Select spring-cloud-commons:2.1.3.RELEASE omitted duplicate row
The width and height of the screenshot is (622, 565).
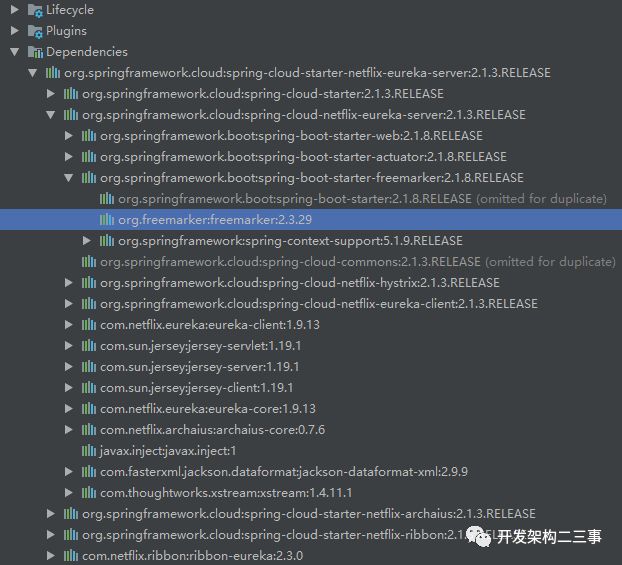[x=311, y=261]
